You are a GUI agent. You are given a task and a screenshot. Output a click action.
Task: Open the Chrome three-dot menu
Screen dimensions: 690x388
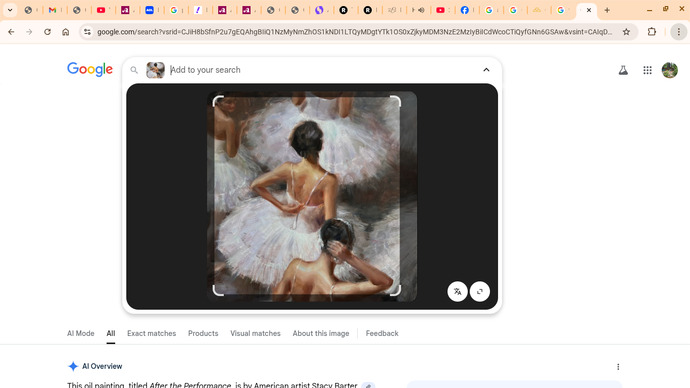(x=679, y=32)
